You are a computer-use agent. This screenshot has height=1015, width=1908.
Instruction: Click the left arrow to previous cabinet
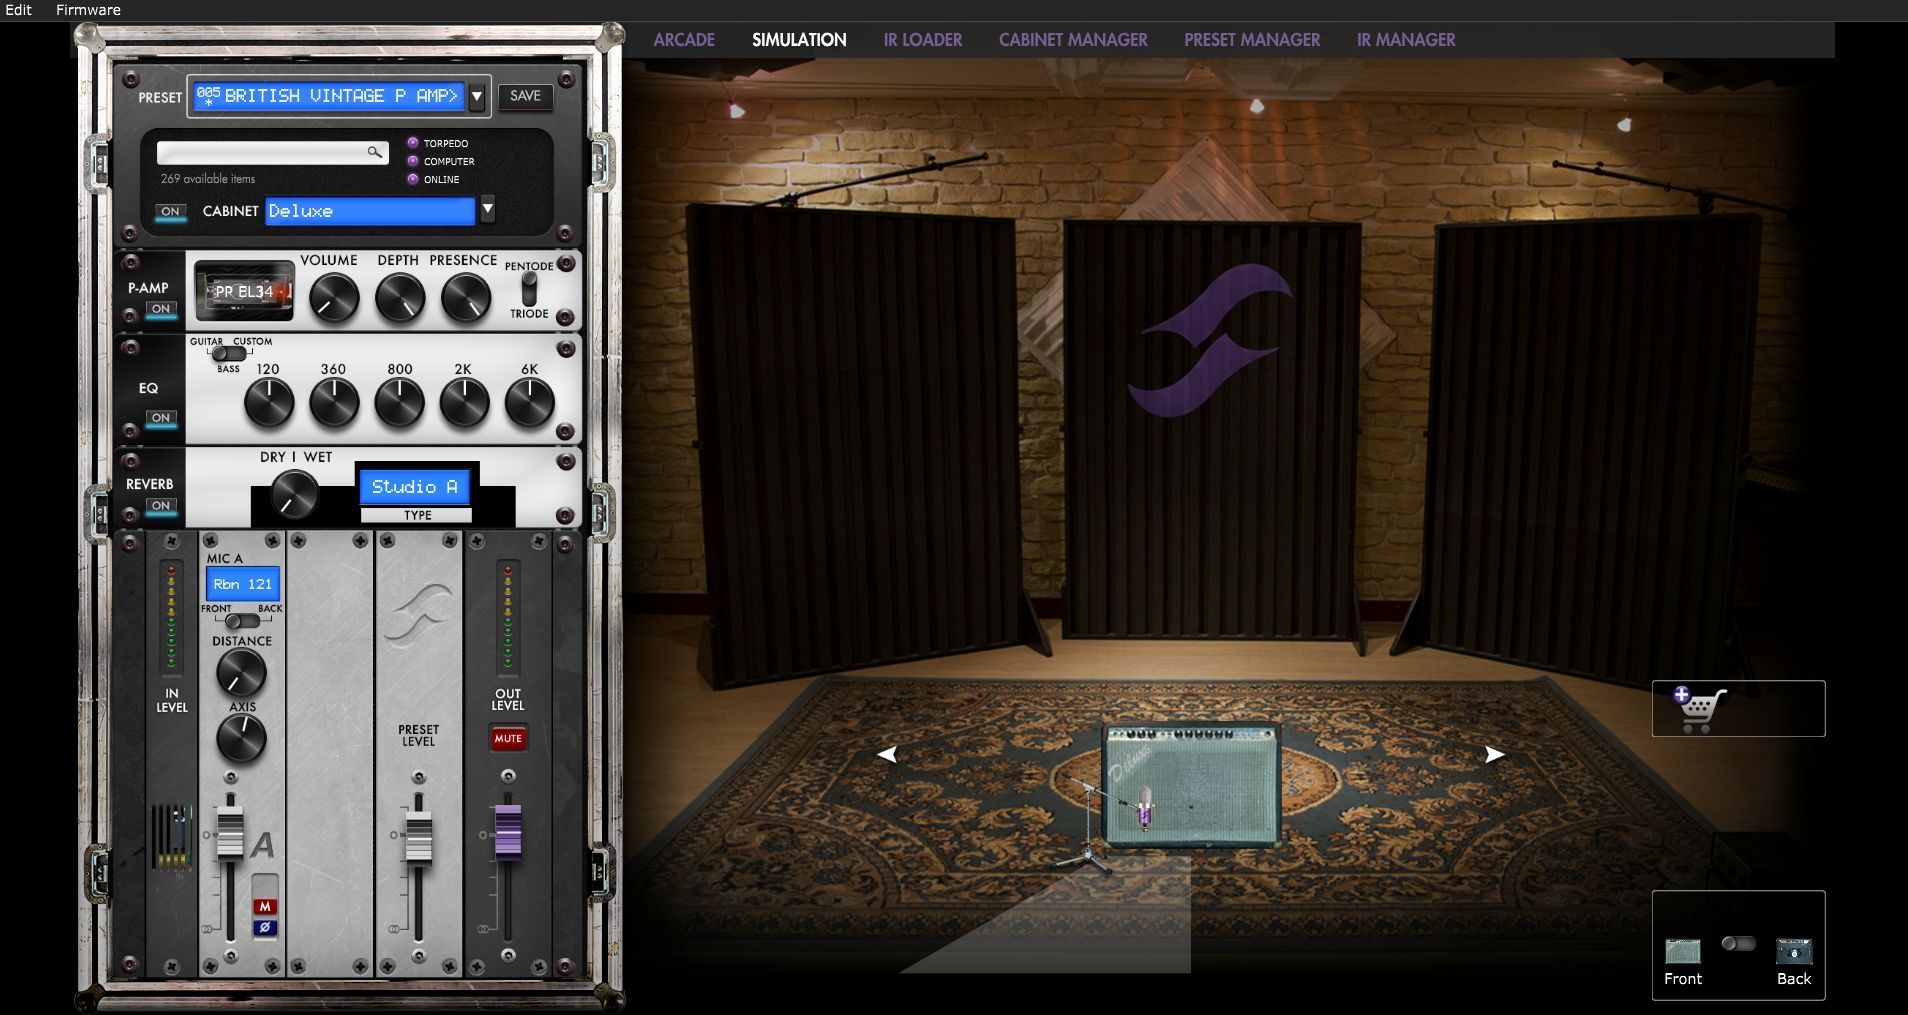point(887,755)
